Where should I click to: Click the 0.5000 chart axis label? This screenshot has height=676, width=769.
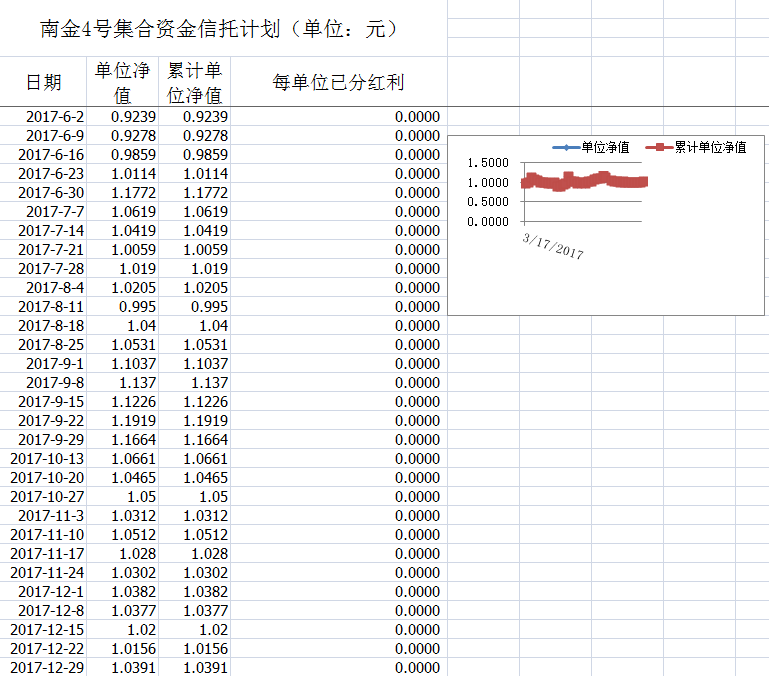pos(488,202)
